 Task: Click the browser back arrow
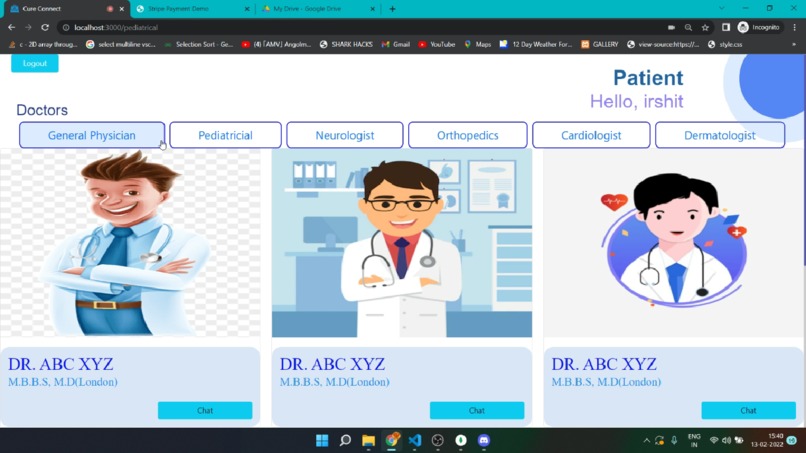point(11,27)
